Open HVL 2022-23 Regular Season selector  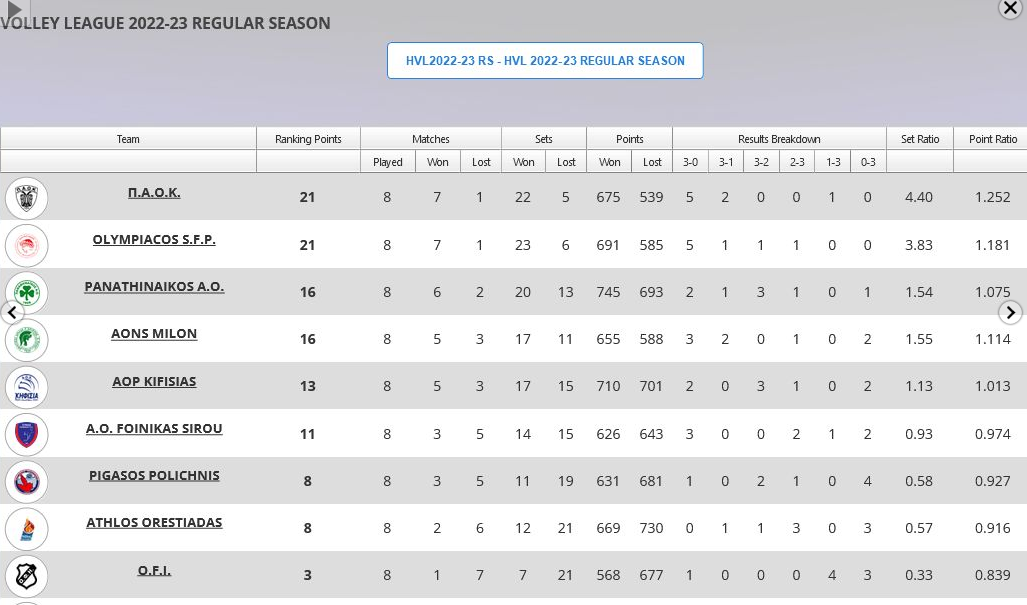pyautogui.click(x=545, y=61)
